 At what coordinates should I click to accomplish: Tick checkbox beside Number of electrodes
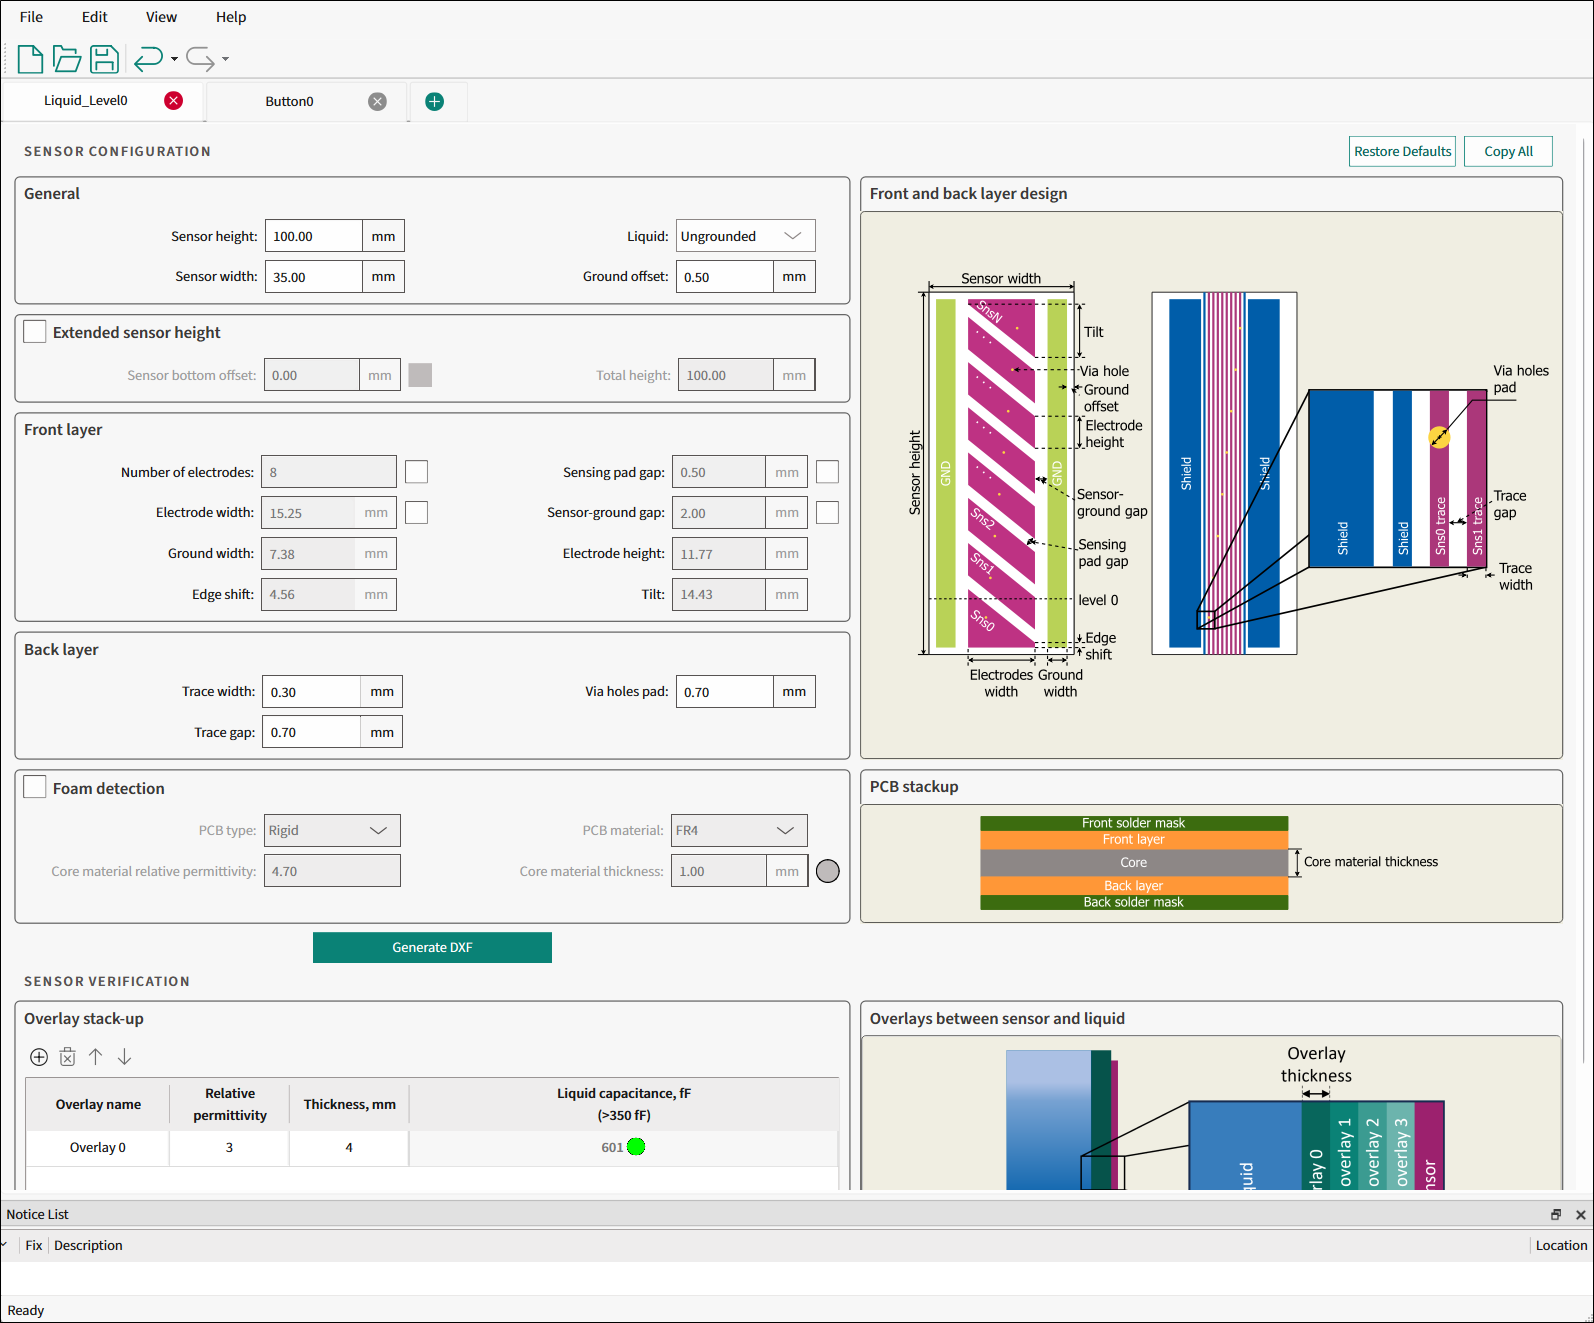(x=417, y=471)
